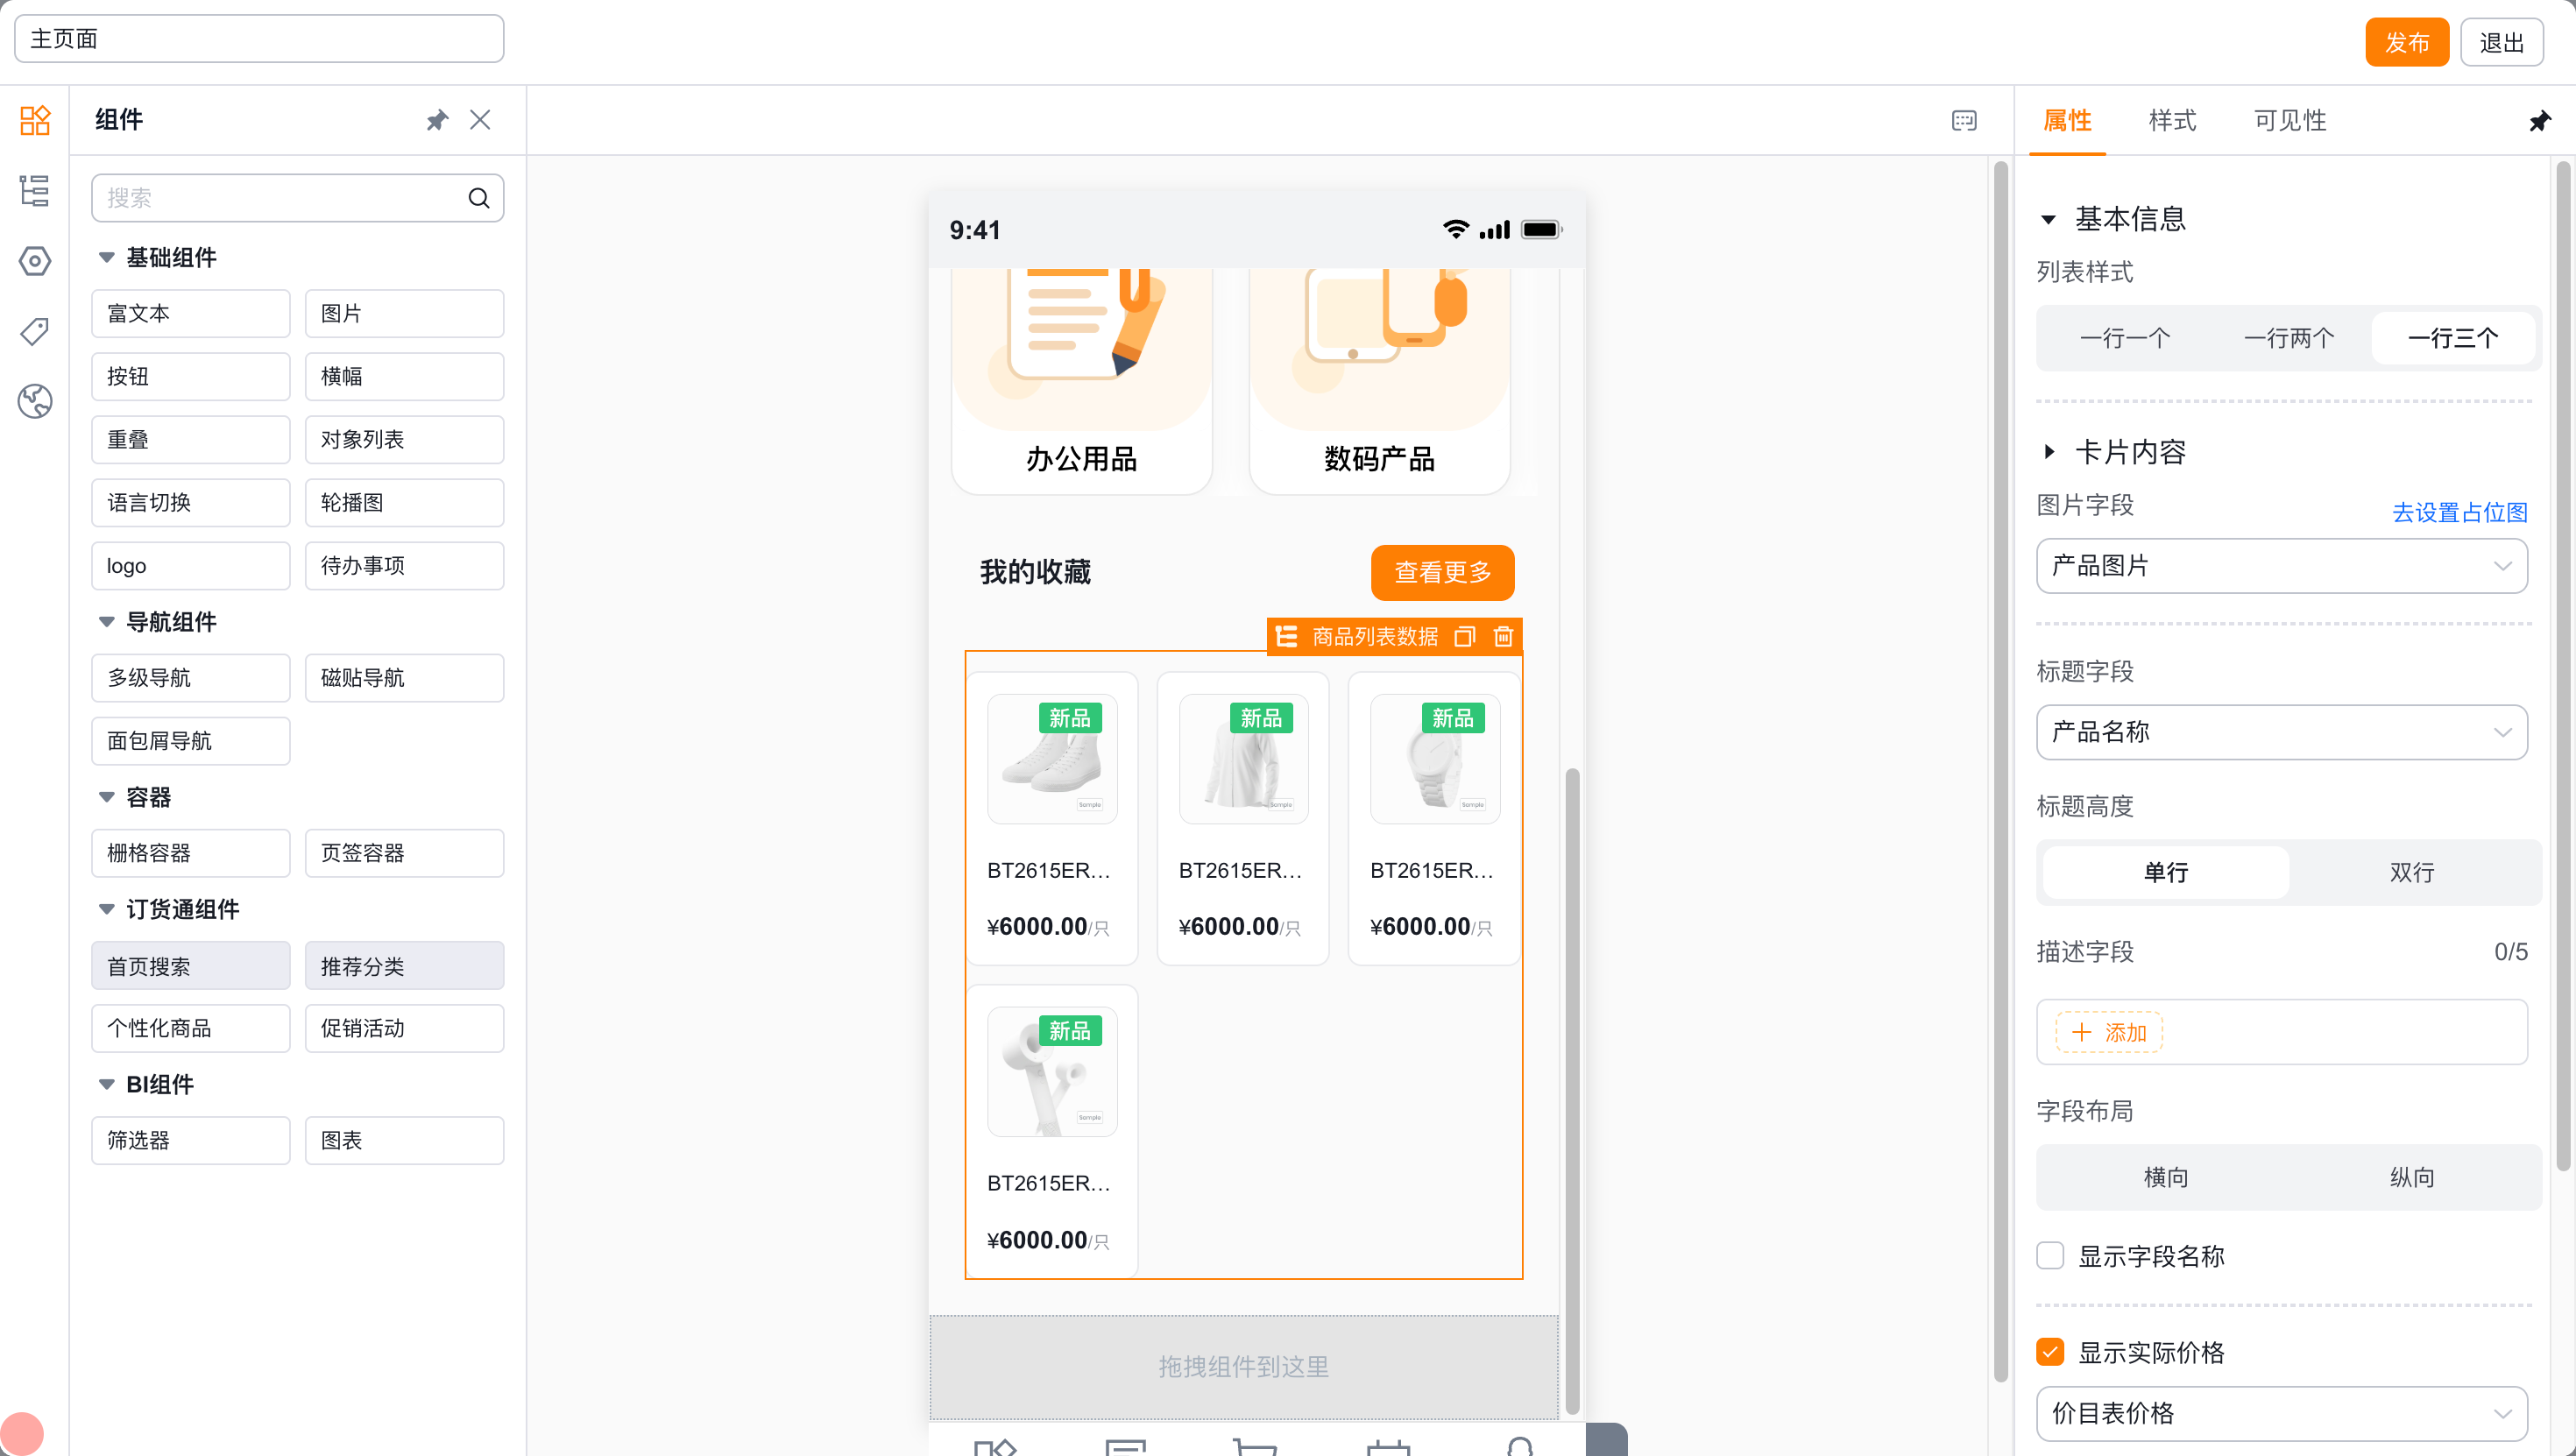The width and height of the screenshot is (2576, 1456).
Task: Pin the components panel
Action: pos(437,120)
